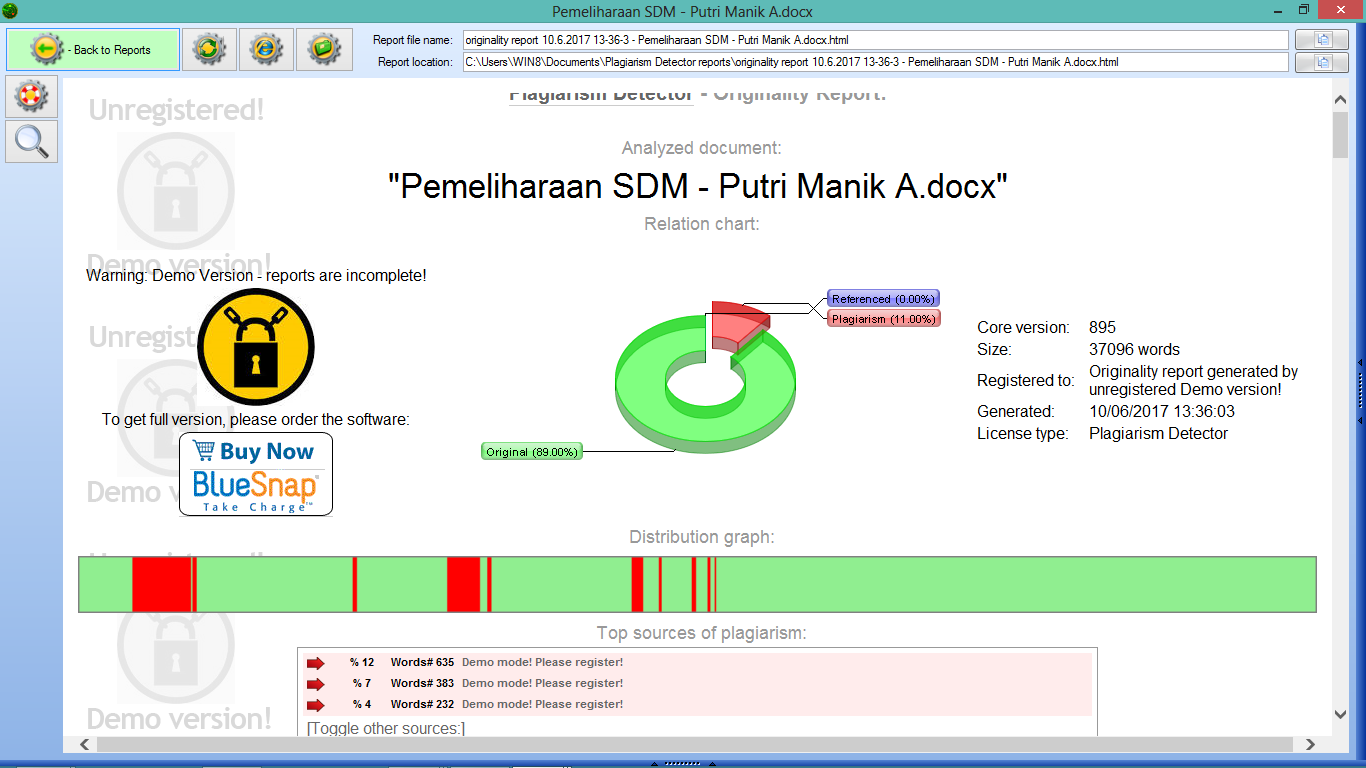Click the report file name field
This screenshot has height=768, width=1366.
[x=875, y=40]
